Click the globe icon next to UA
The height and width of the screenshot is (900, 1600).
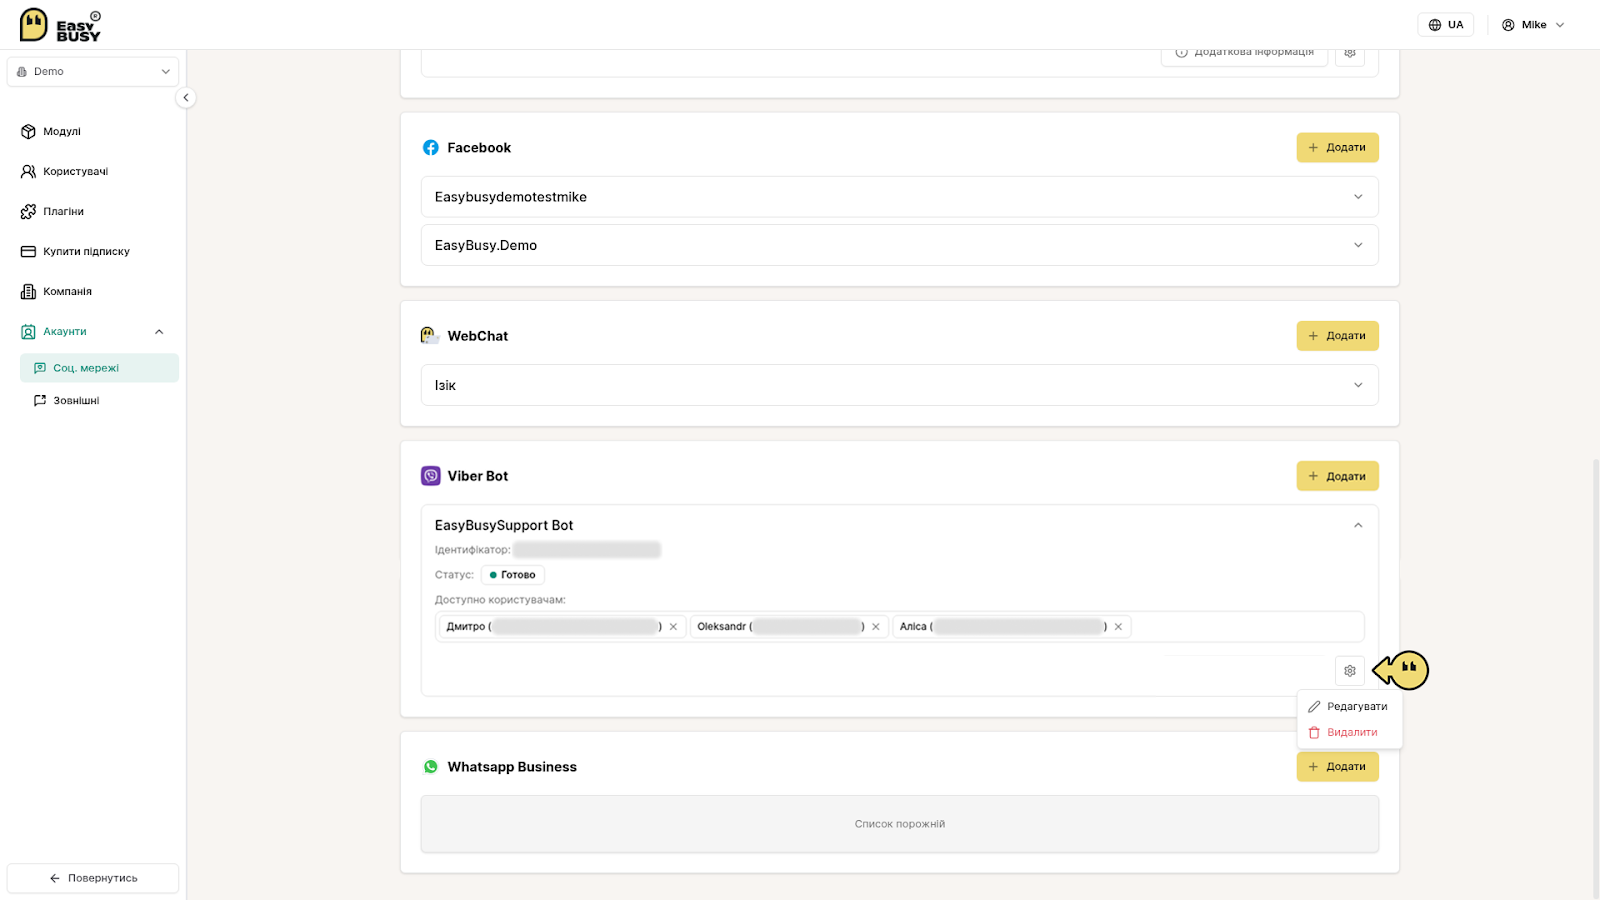coord(1435,25)
